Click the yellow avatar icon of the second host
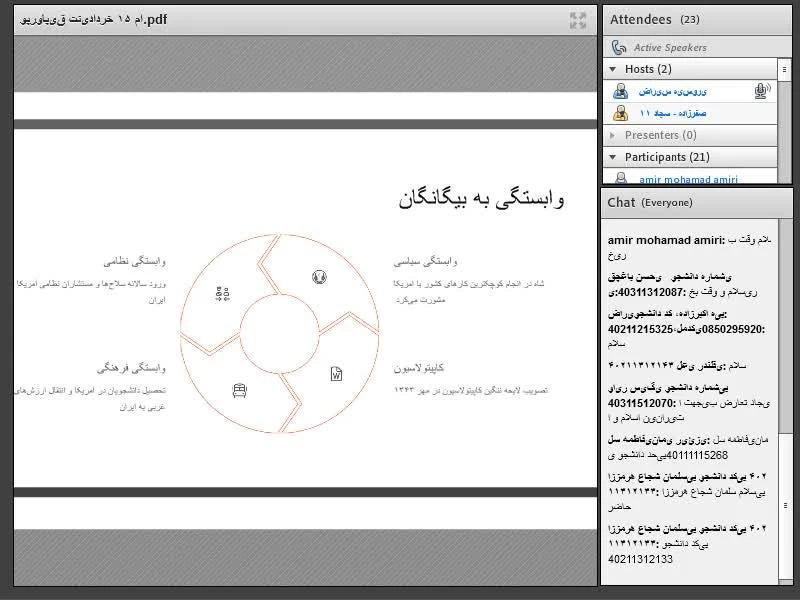This screenshot has width=800, height=600. pyautogui.click(x=620, y=113)
